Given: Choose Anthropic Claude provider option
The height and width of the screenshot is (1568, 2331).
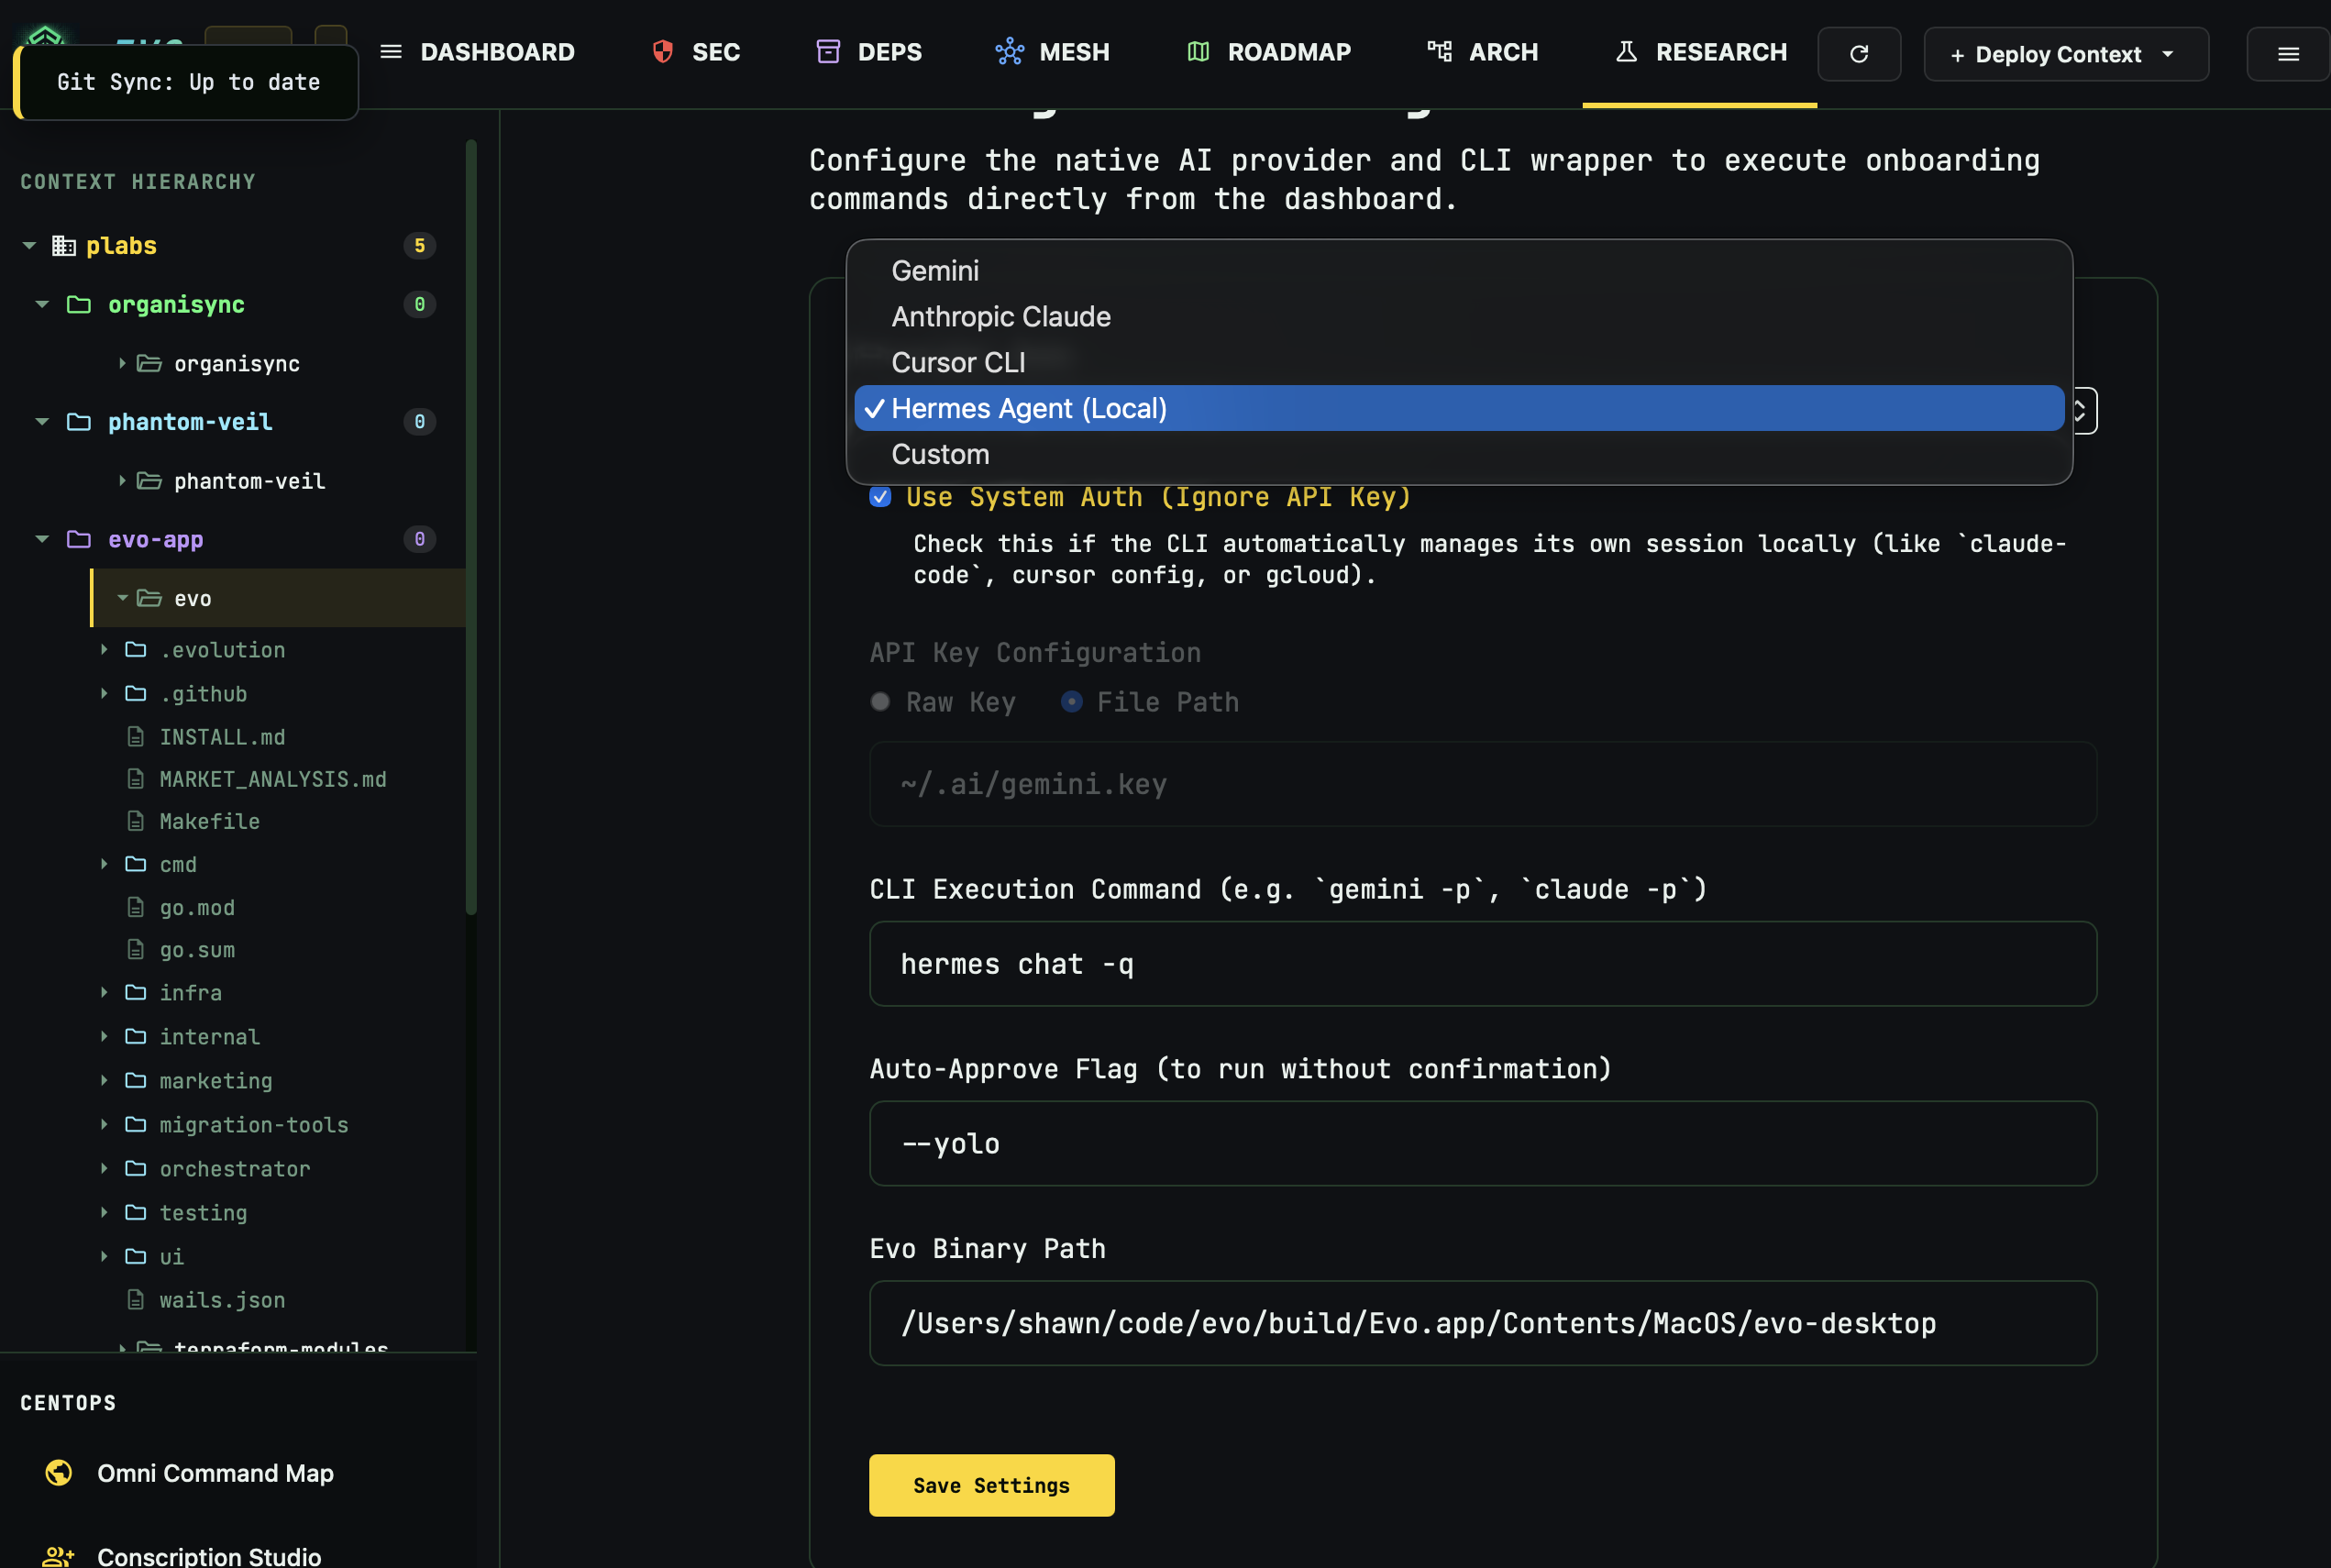Looking at the screenshot, I should 1459,317.
